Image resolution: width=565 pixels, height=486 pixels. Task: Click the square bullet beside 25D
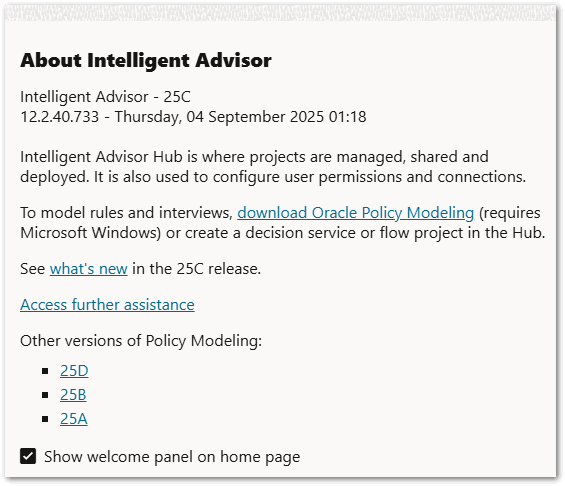[45, 371]
